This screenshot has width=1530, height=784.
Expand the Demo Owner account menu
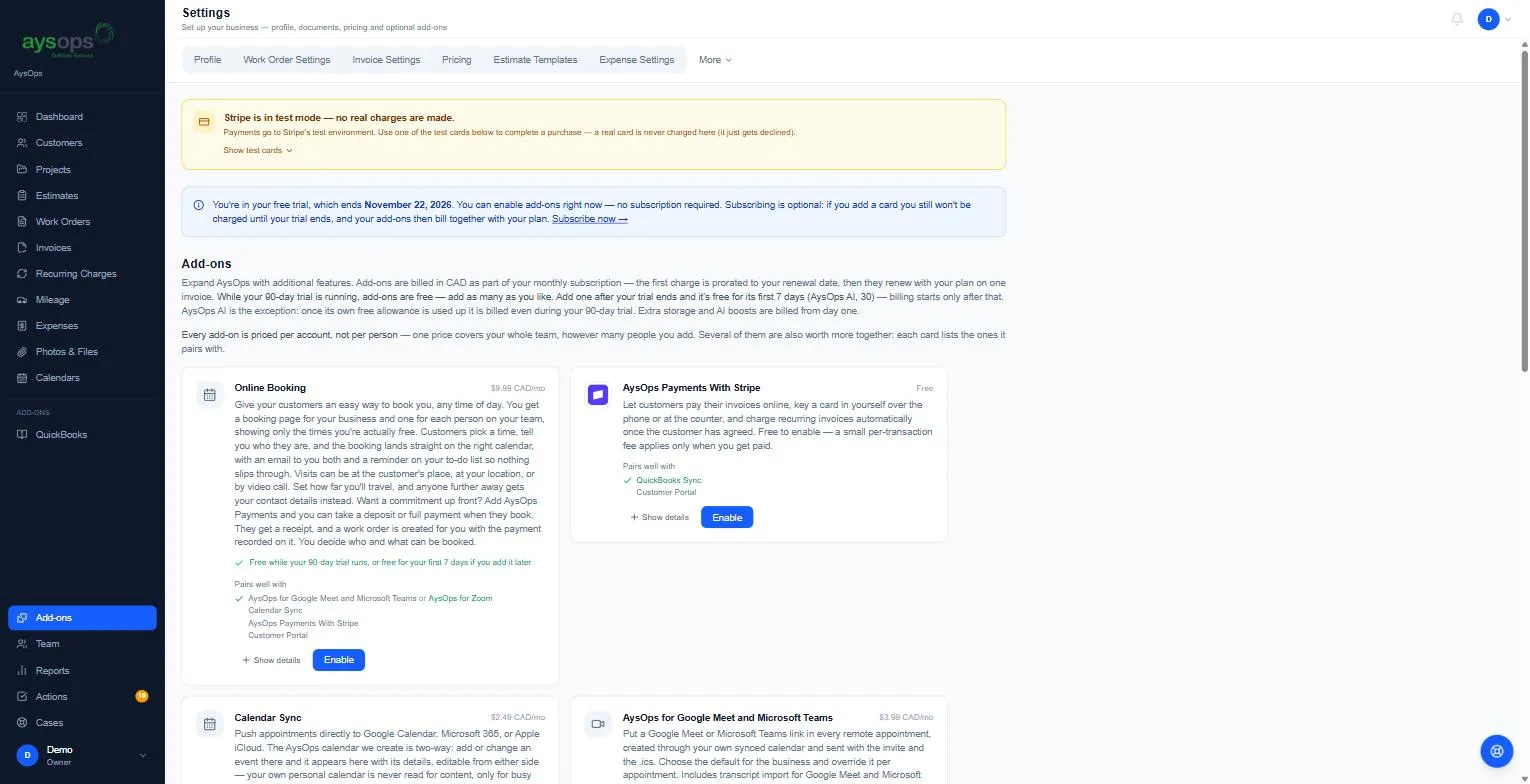[x=82, y=755]
